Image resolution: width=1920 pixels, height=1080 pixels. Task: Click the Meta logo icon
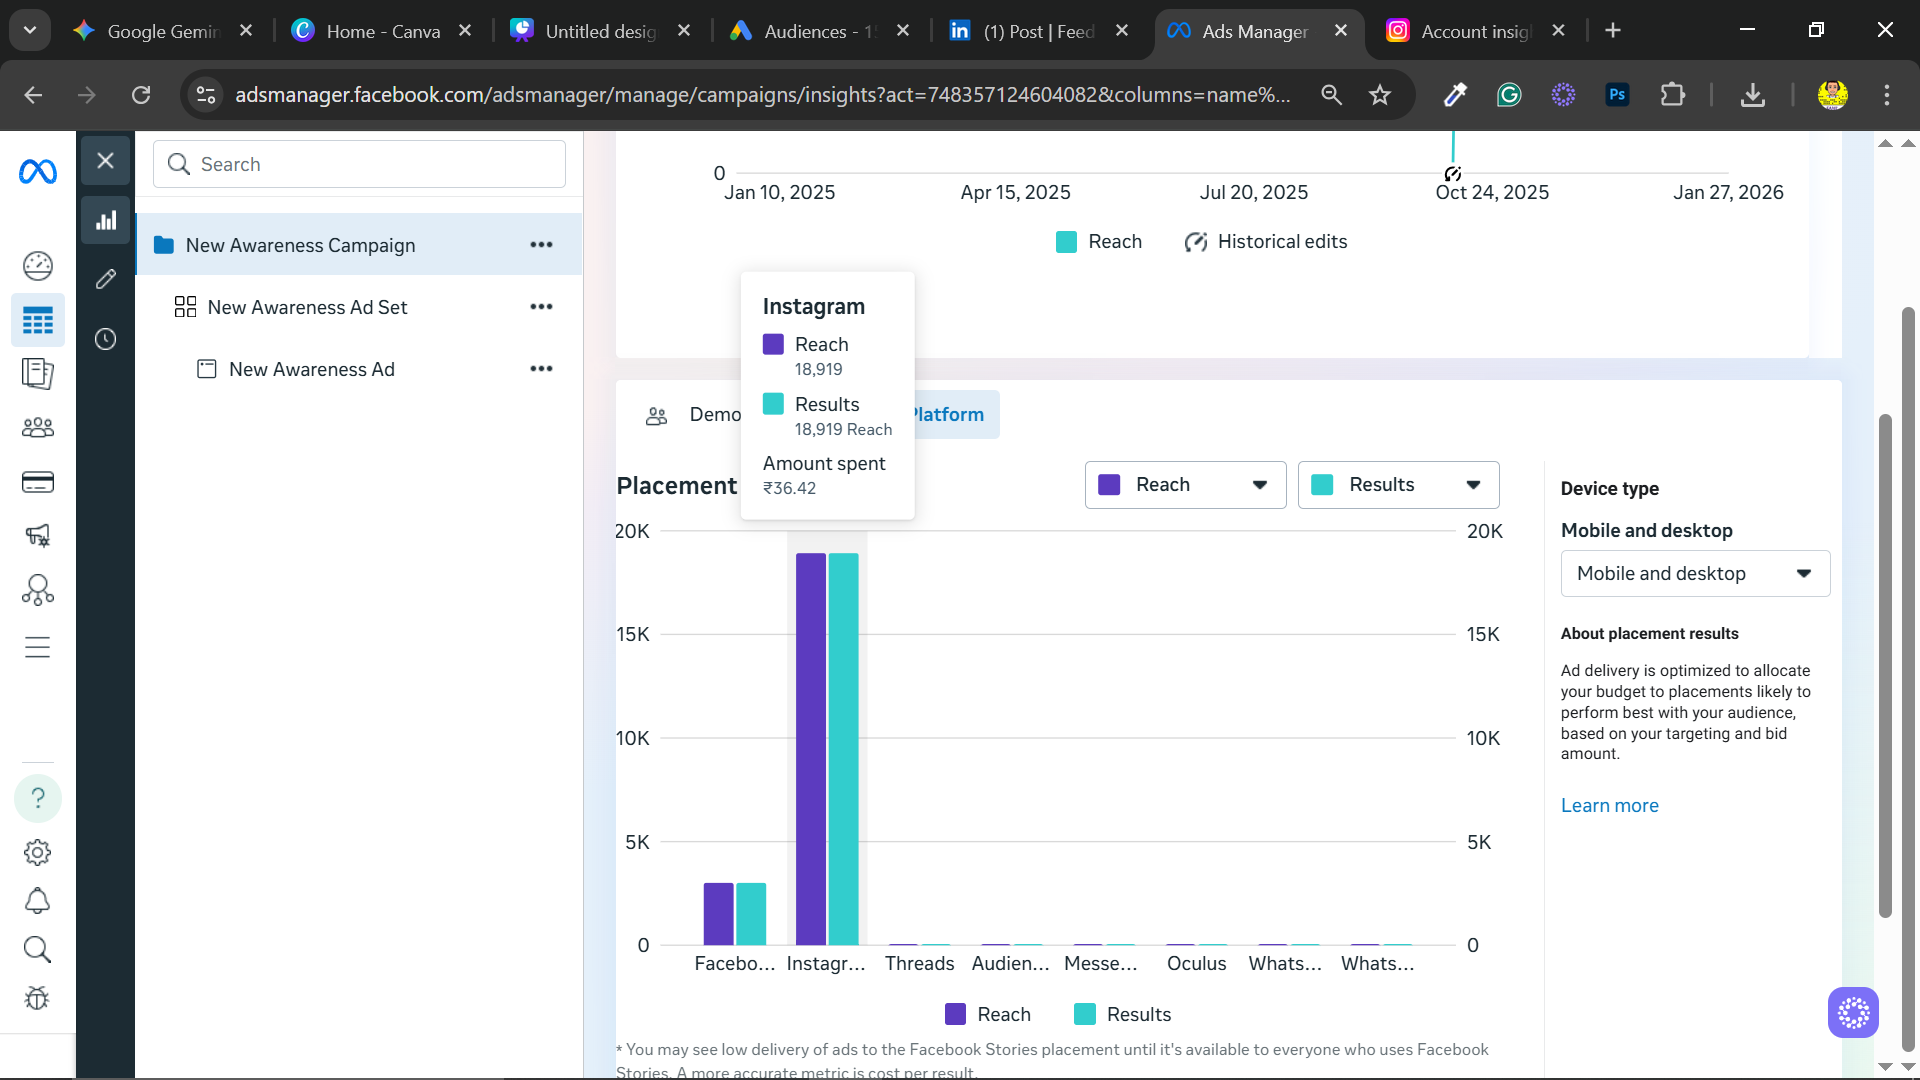[x=38, y=172]
